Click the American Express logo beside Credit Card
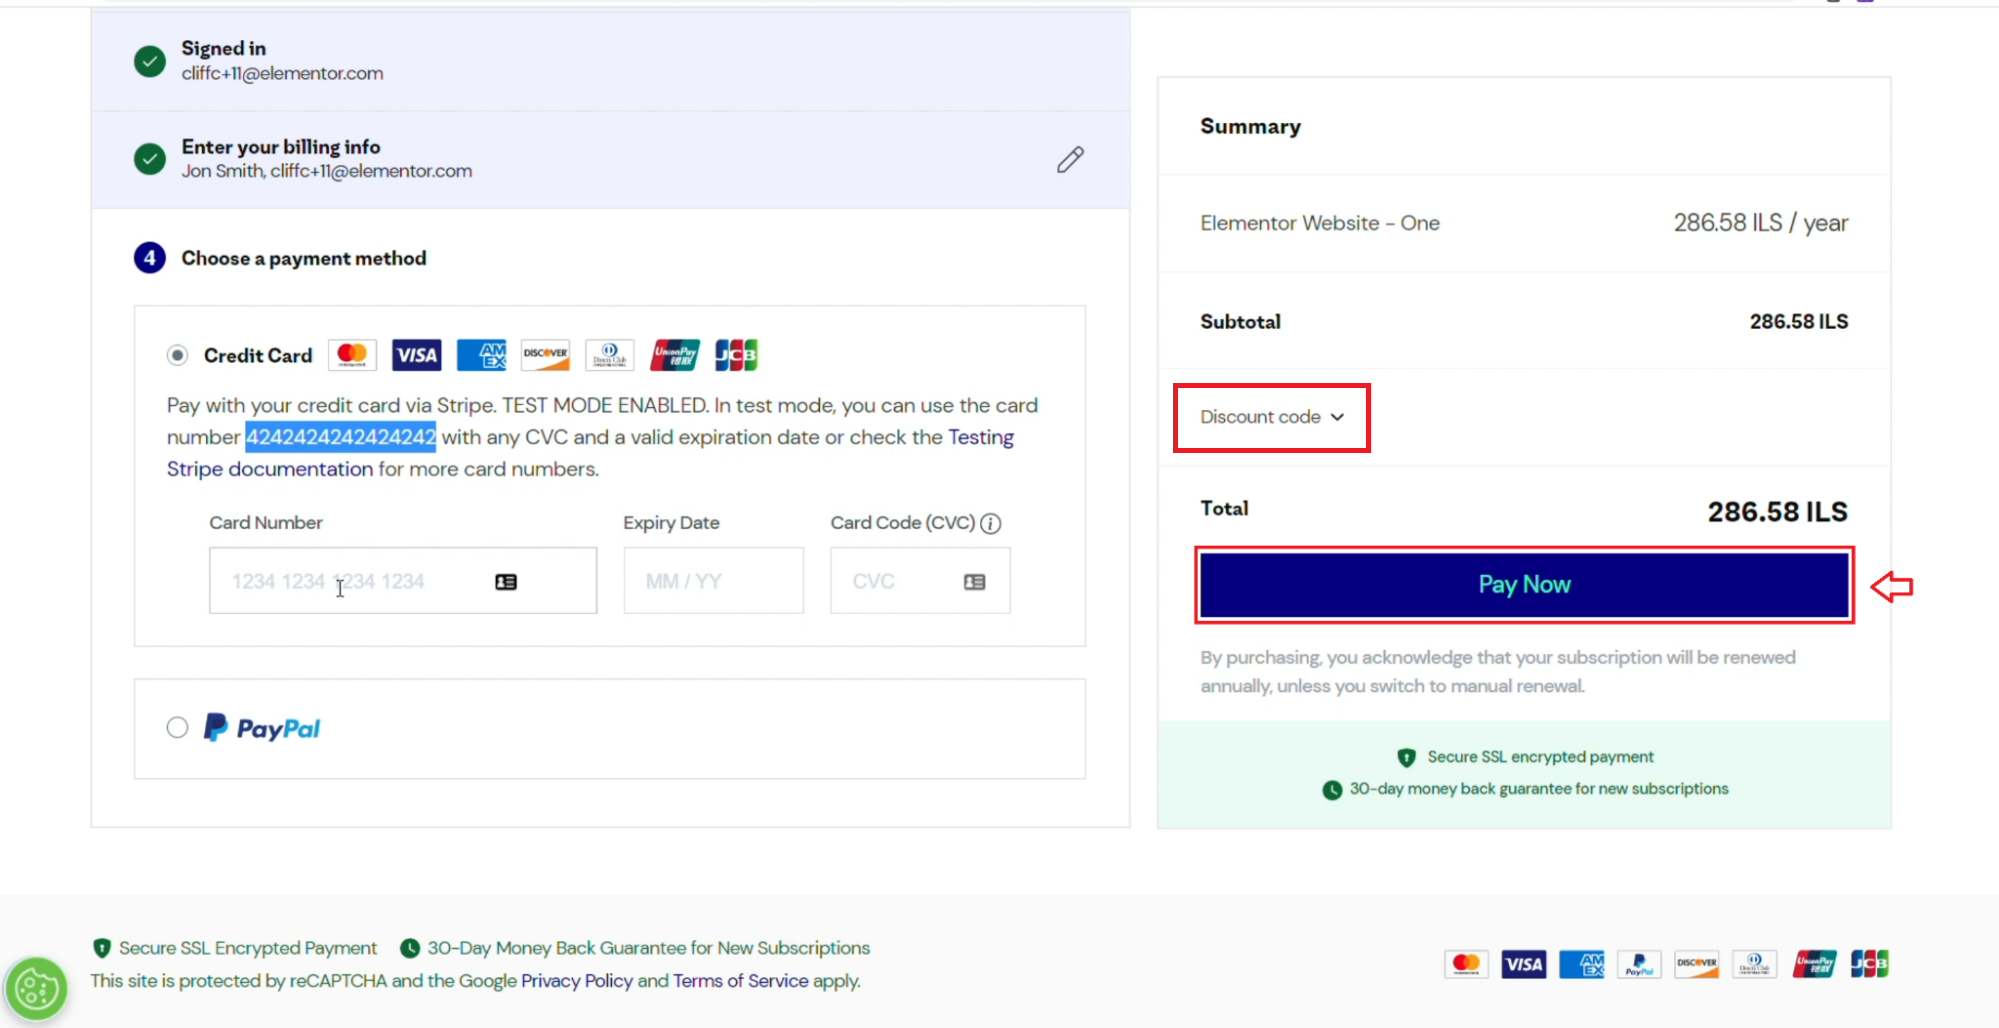This screenshot has width=1999, height=1028. tap(481, 355)
